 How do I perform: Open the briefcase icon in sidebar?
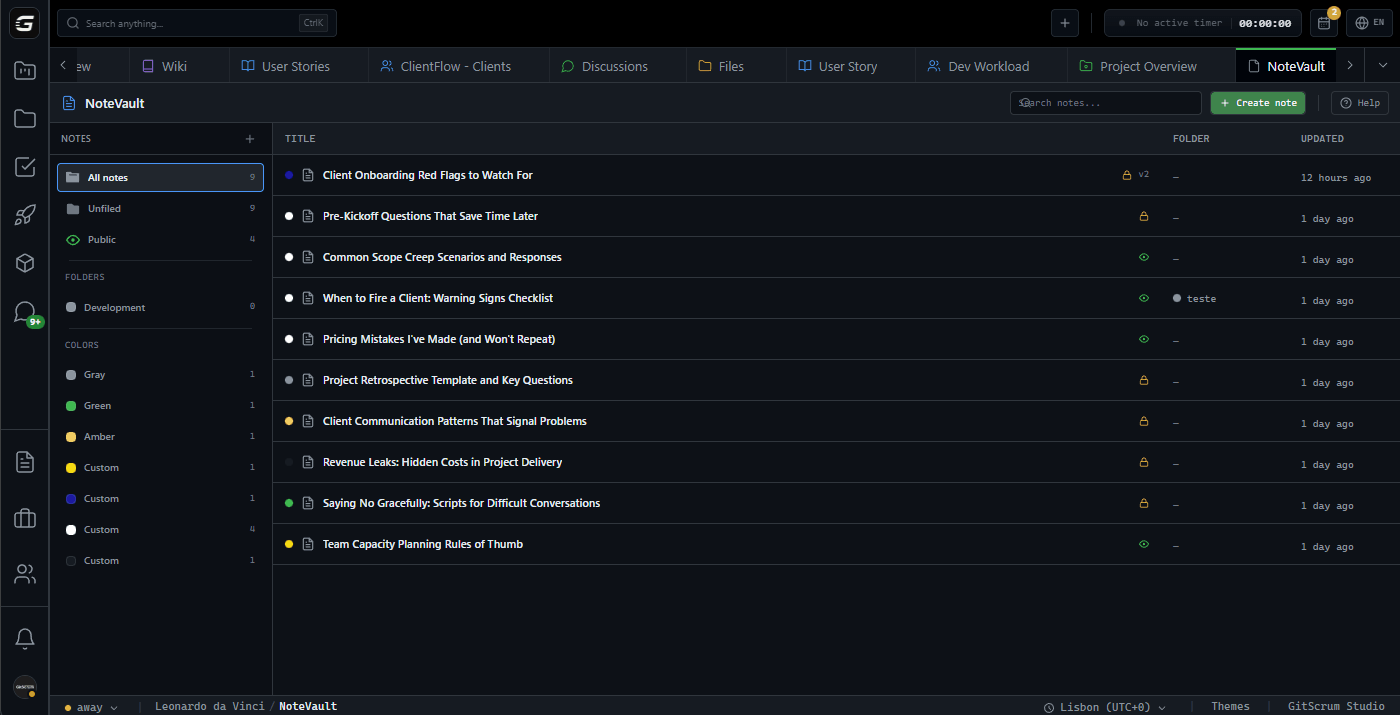(x=25, y=518)
